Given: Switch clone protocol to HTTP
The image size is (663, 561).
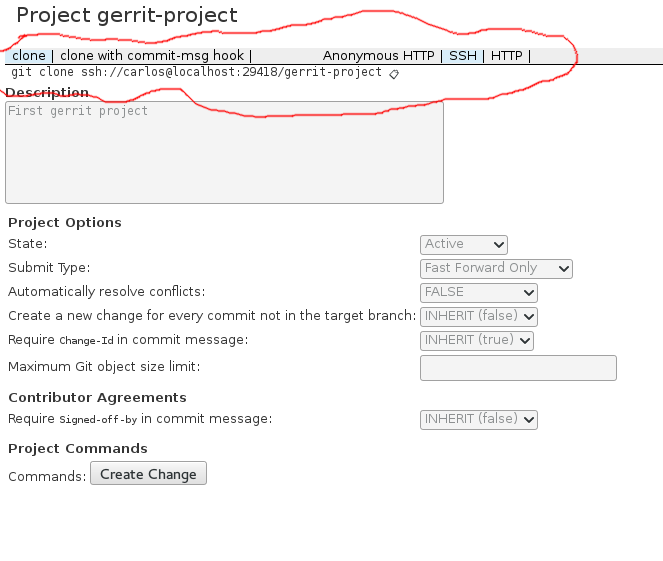Looking at the screenshot, I should [506, 56].
